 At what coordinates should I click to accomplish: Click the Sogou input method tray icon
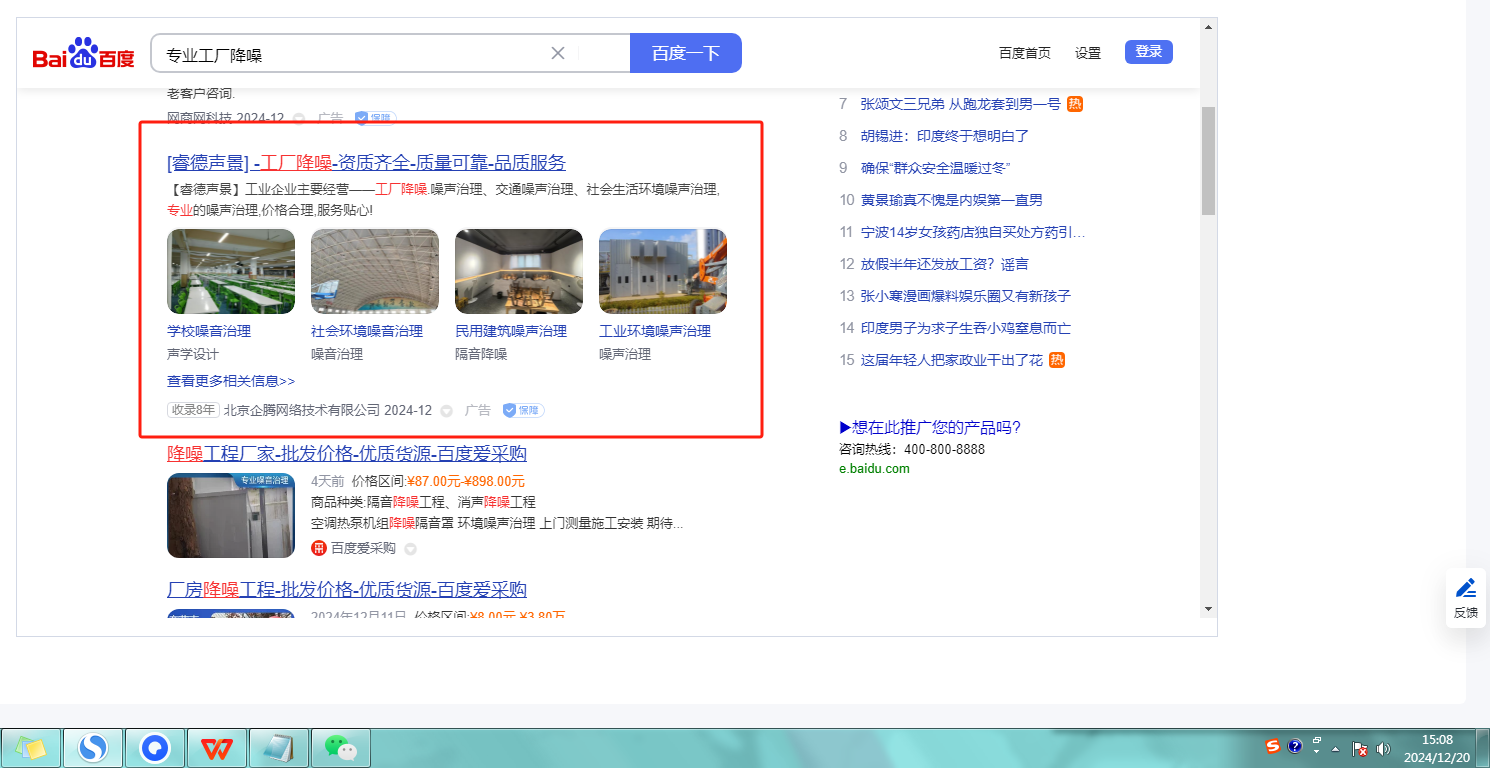(1273, 746)
